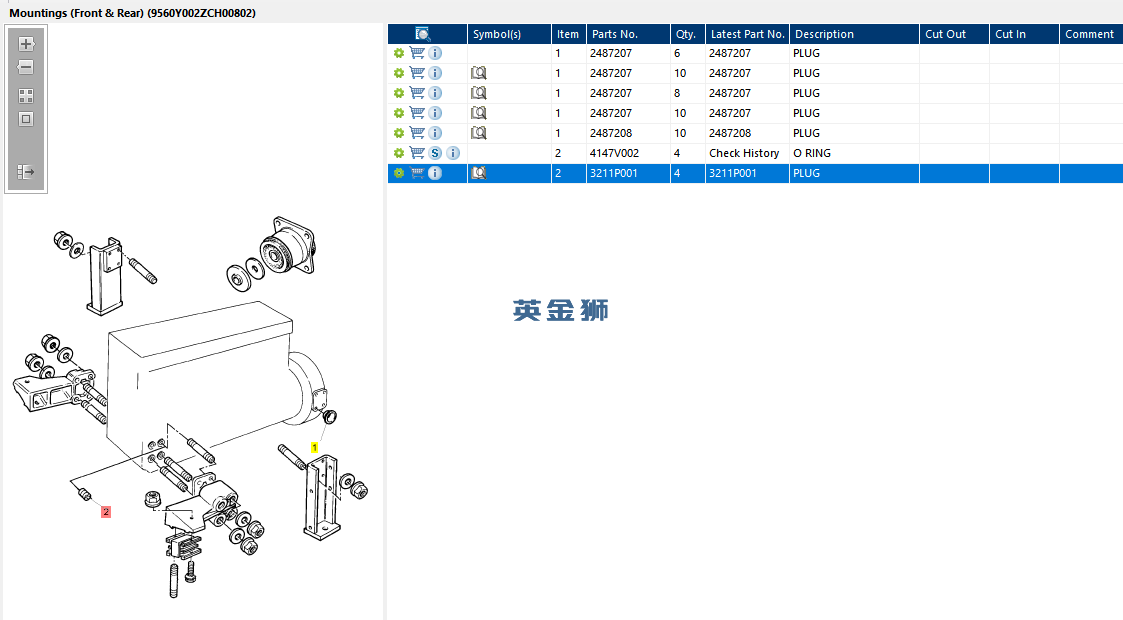Click the search icon in table header

click(x=423, y=34)
